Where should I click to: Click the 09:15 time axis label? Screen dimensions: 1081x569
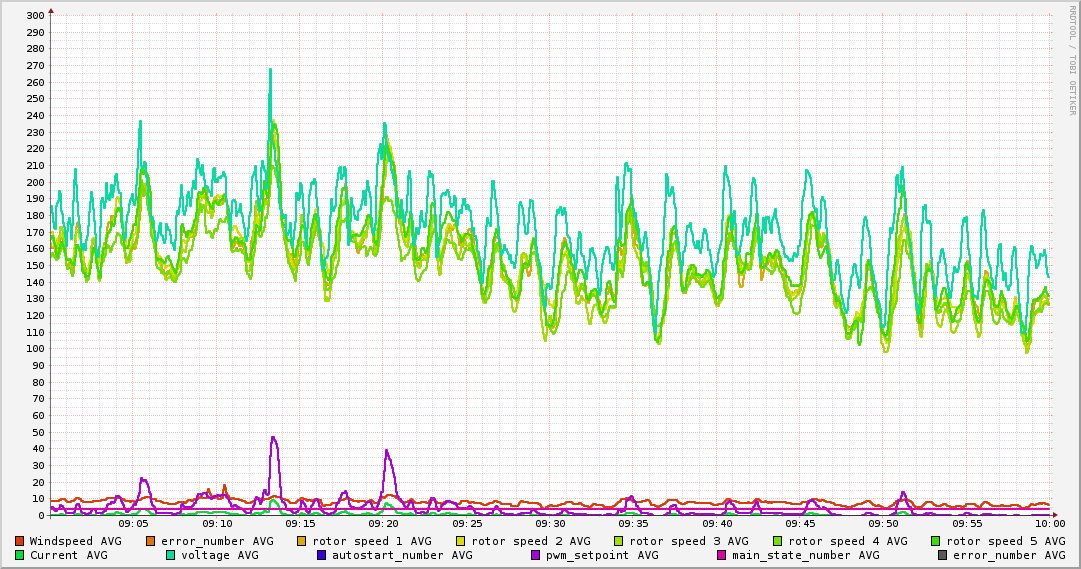pos(300,524)
